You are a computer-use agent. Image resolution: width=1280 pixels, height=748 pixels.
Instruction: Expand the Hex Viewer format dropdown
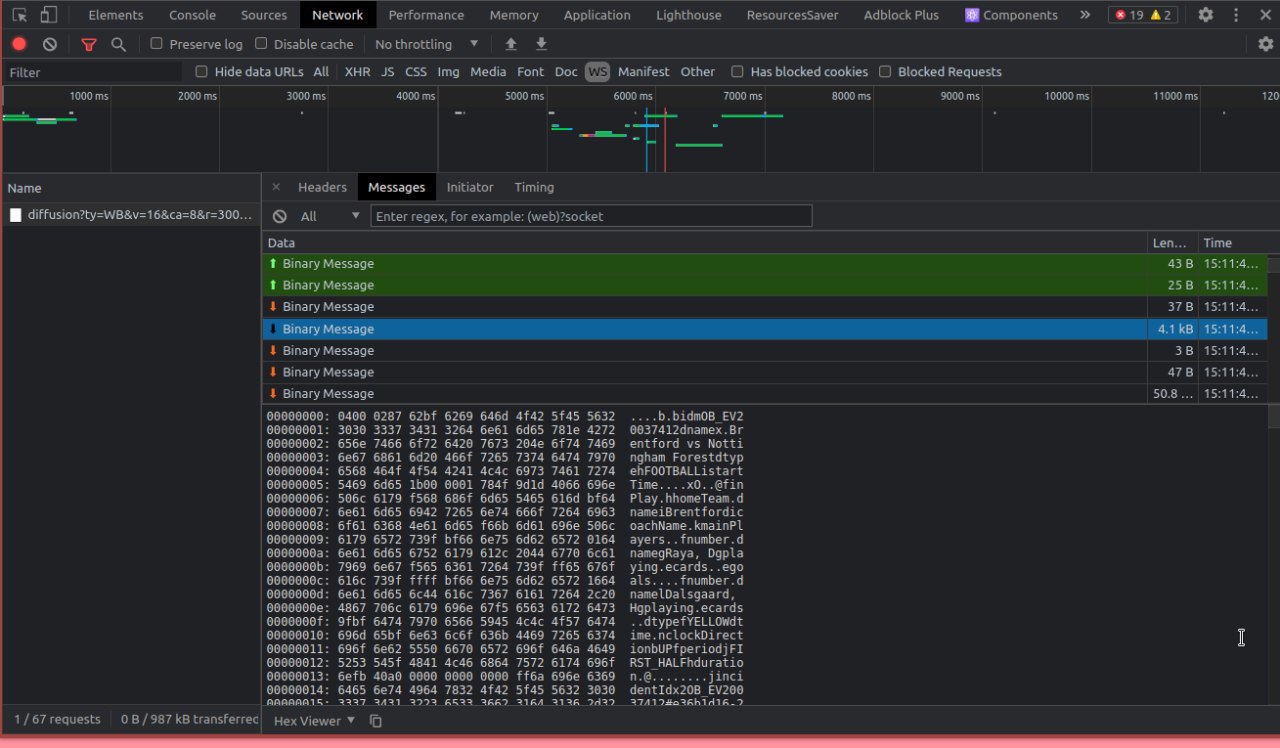[x=314, y=721]
